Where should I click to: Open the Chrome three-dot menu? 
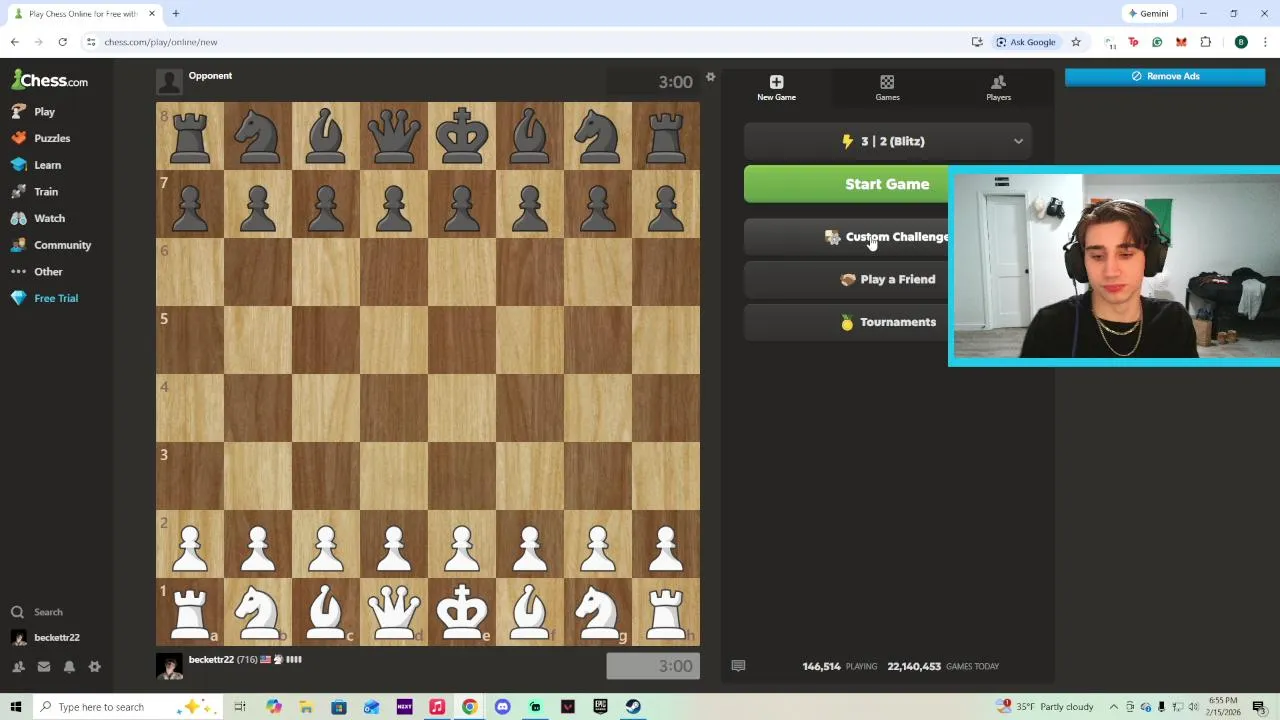[1265, 42]
